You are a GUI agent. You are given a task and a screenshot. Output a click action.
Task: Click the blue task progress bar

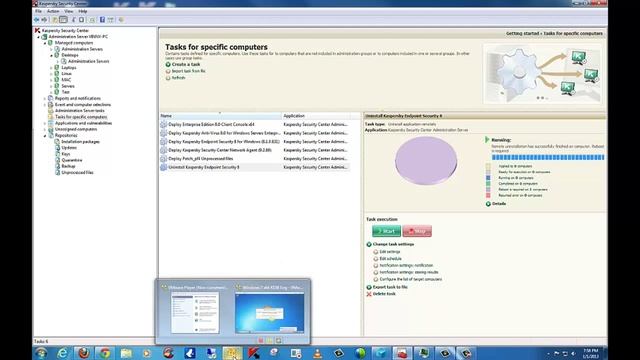tap(548, 157)
